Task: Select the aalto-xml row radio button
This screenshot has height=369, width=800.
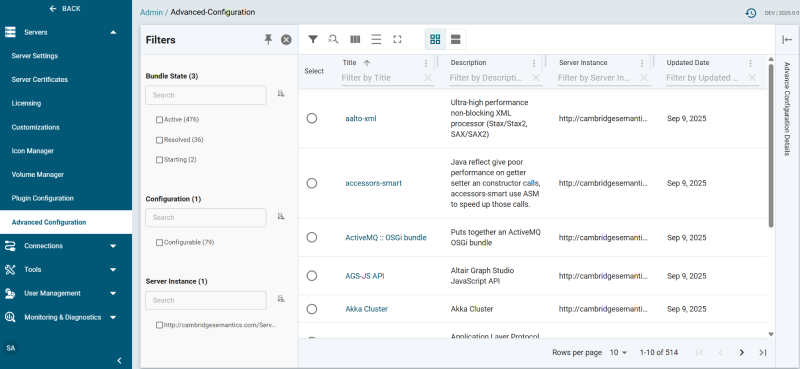Action: pyautogui.click(x=312, y=118)
